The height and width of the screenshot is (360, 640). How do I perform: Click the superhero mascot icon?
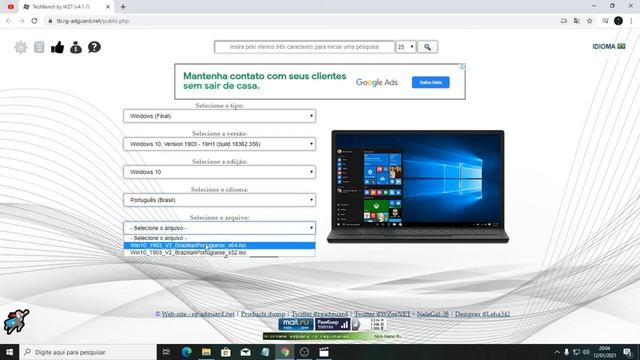coord(16,321)
